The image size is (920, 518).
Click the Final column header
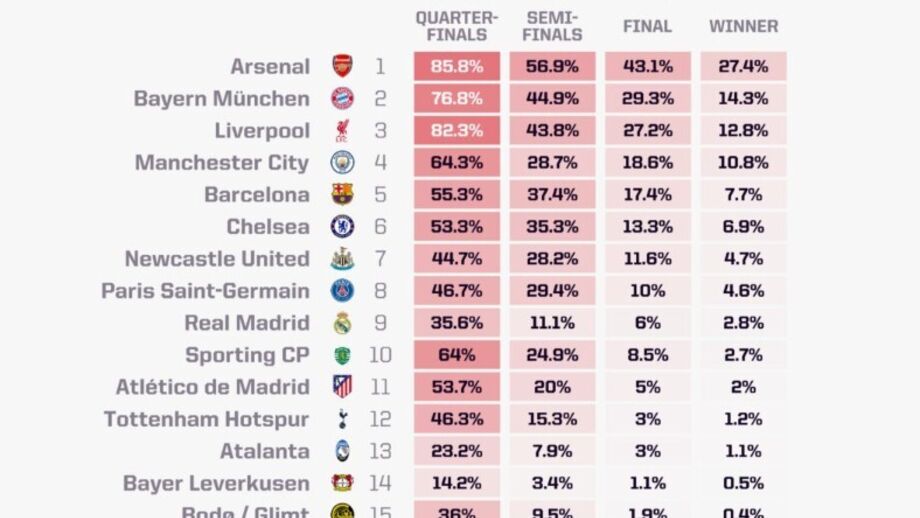pyautogui.click(x=647, y=27)
